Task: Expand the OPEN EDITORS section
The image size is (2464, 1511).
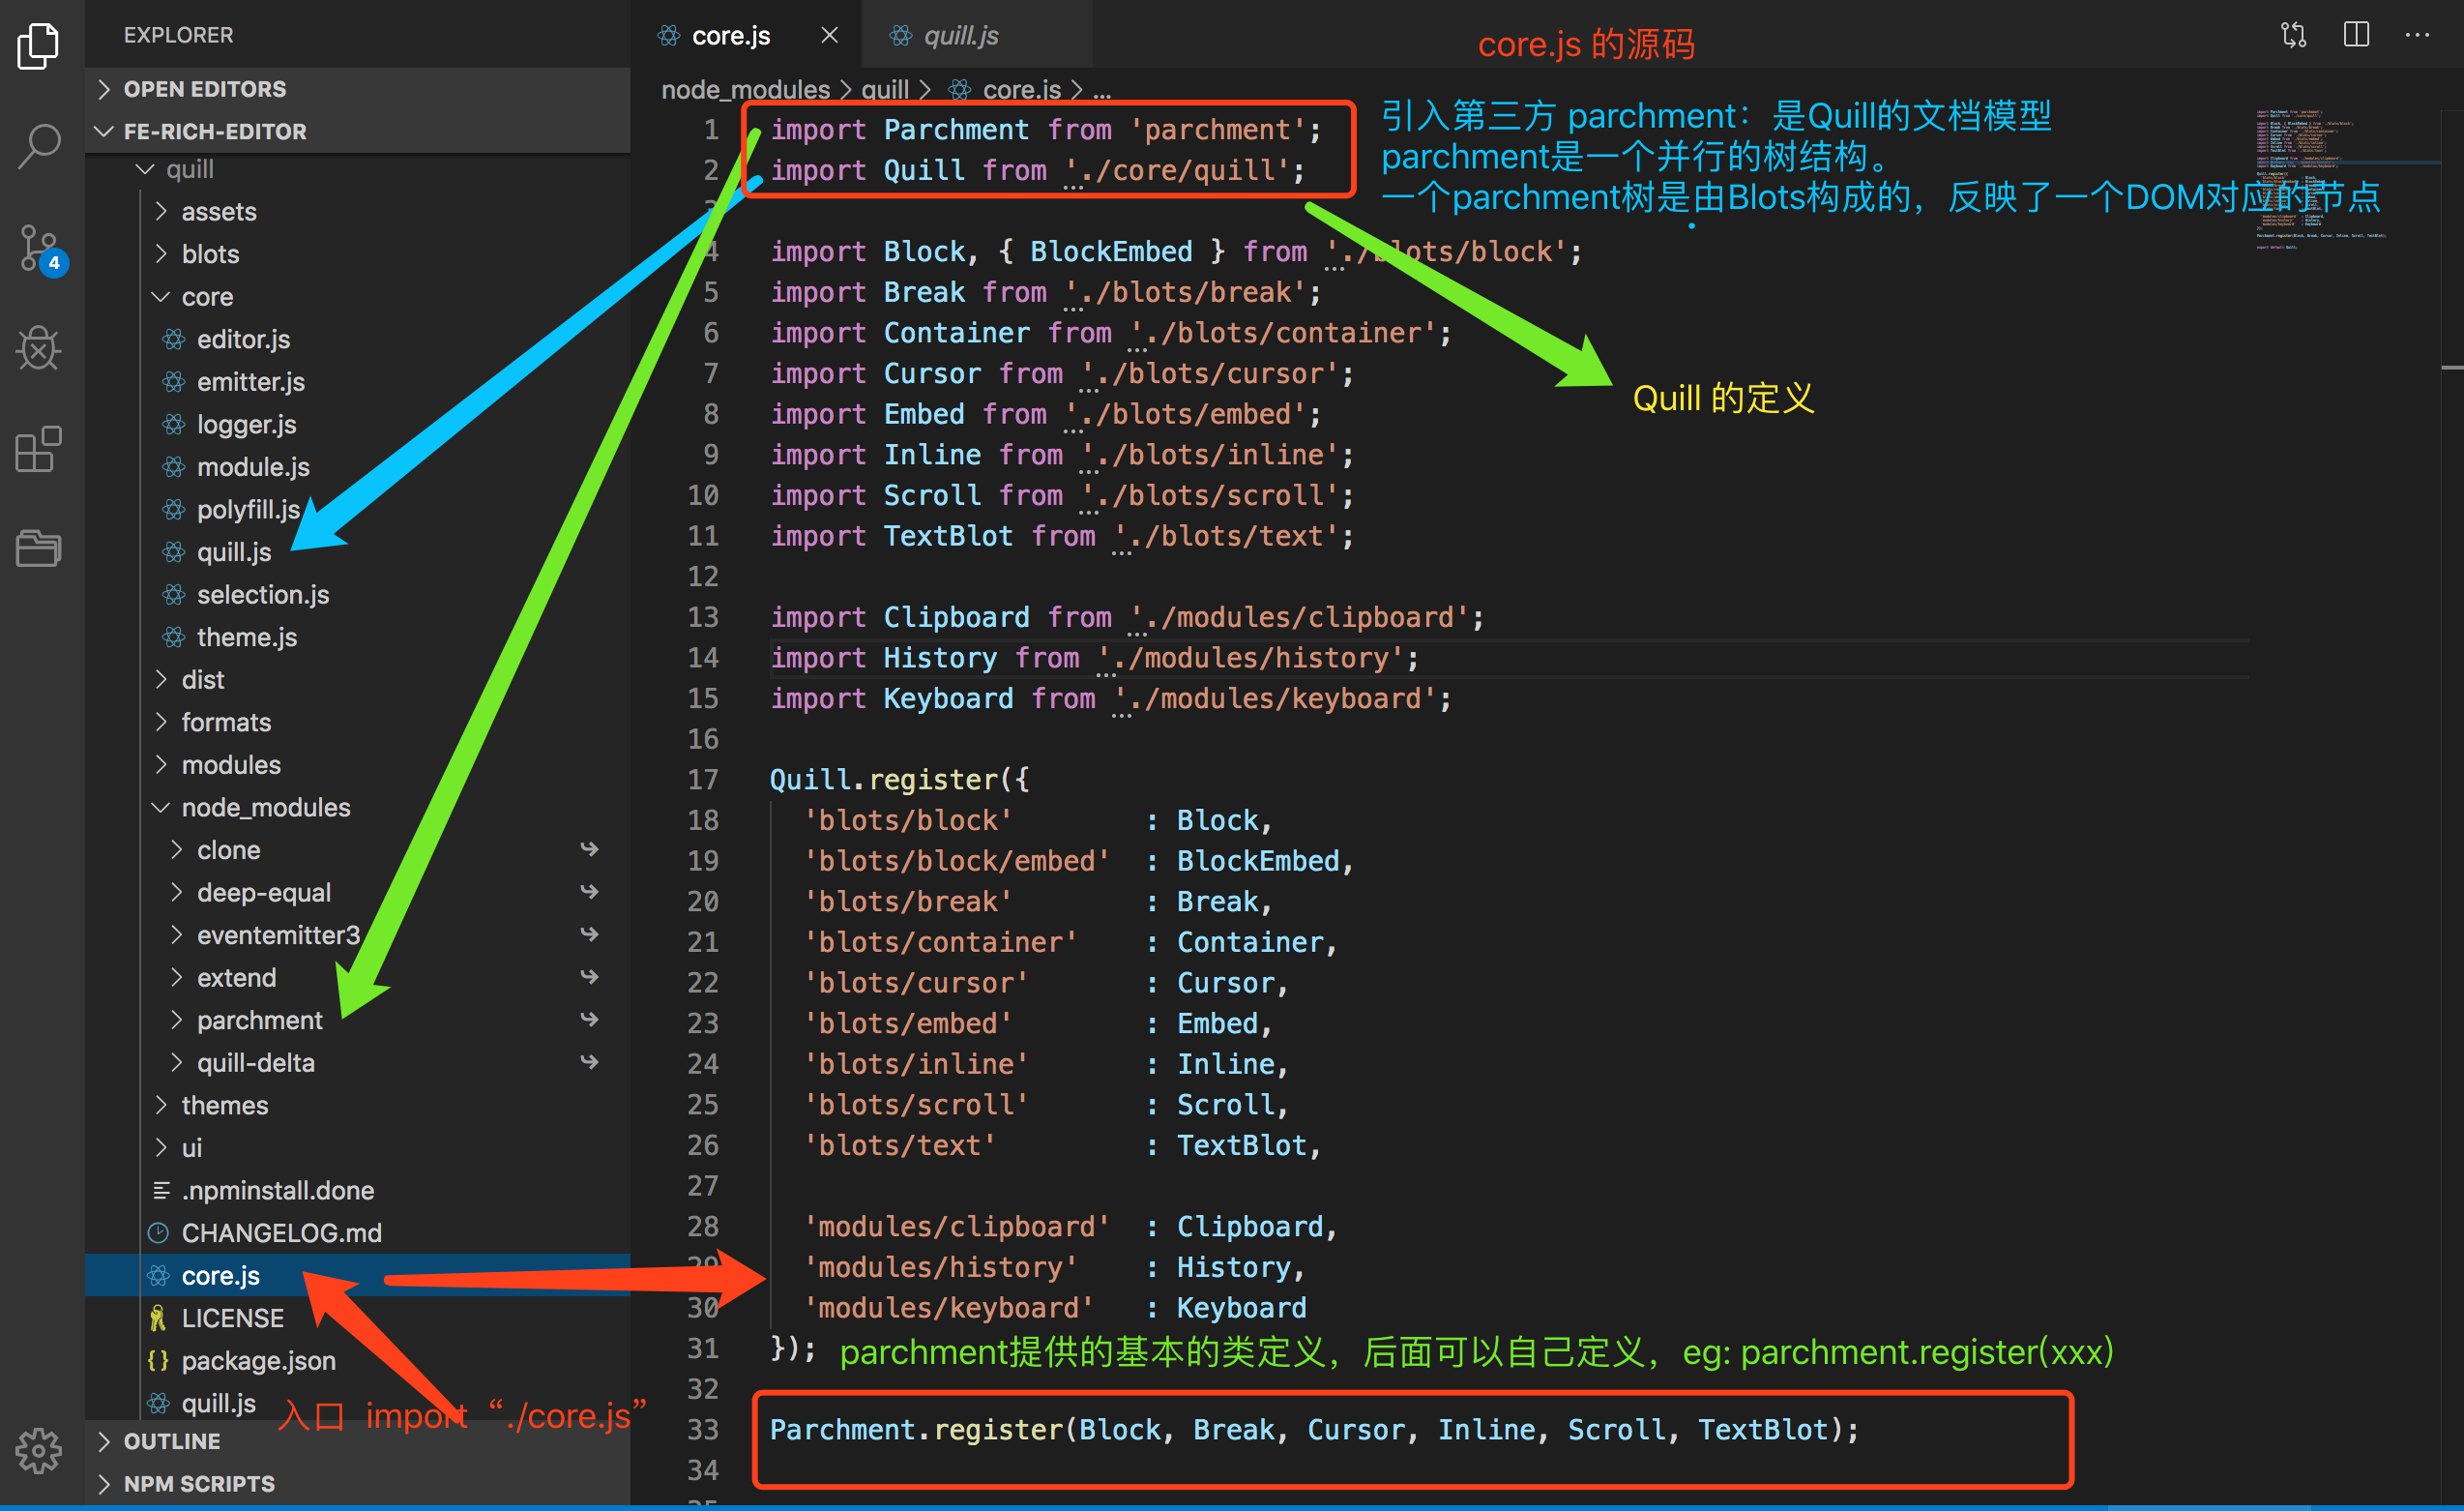Action: (204, 89)
